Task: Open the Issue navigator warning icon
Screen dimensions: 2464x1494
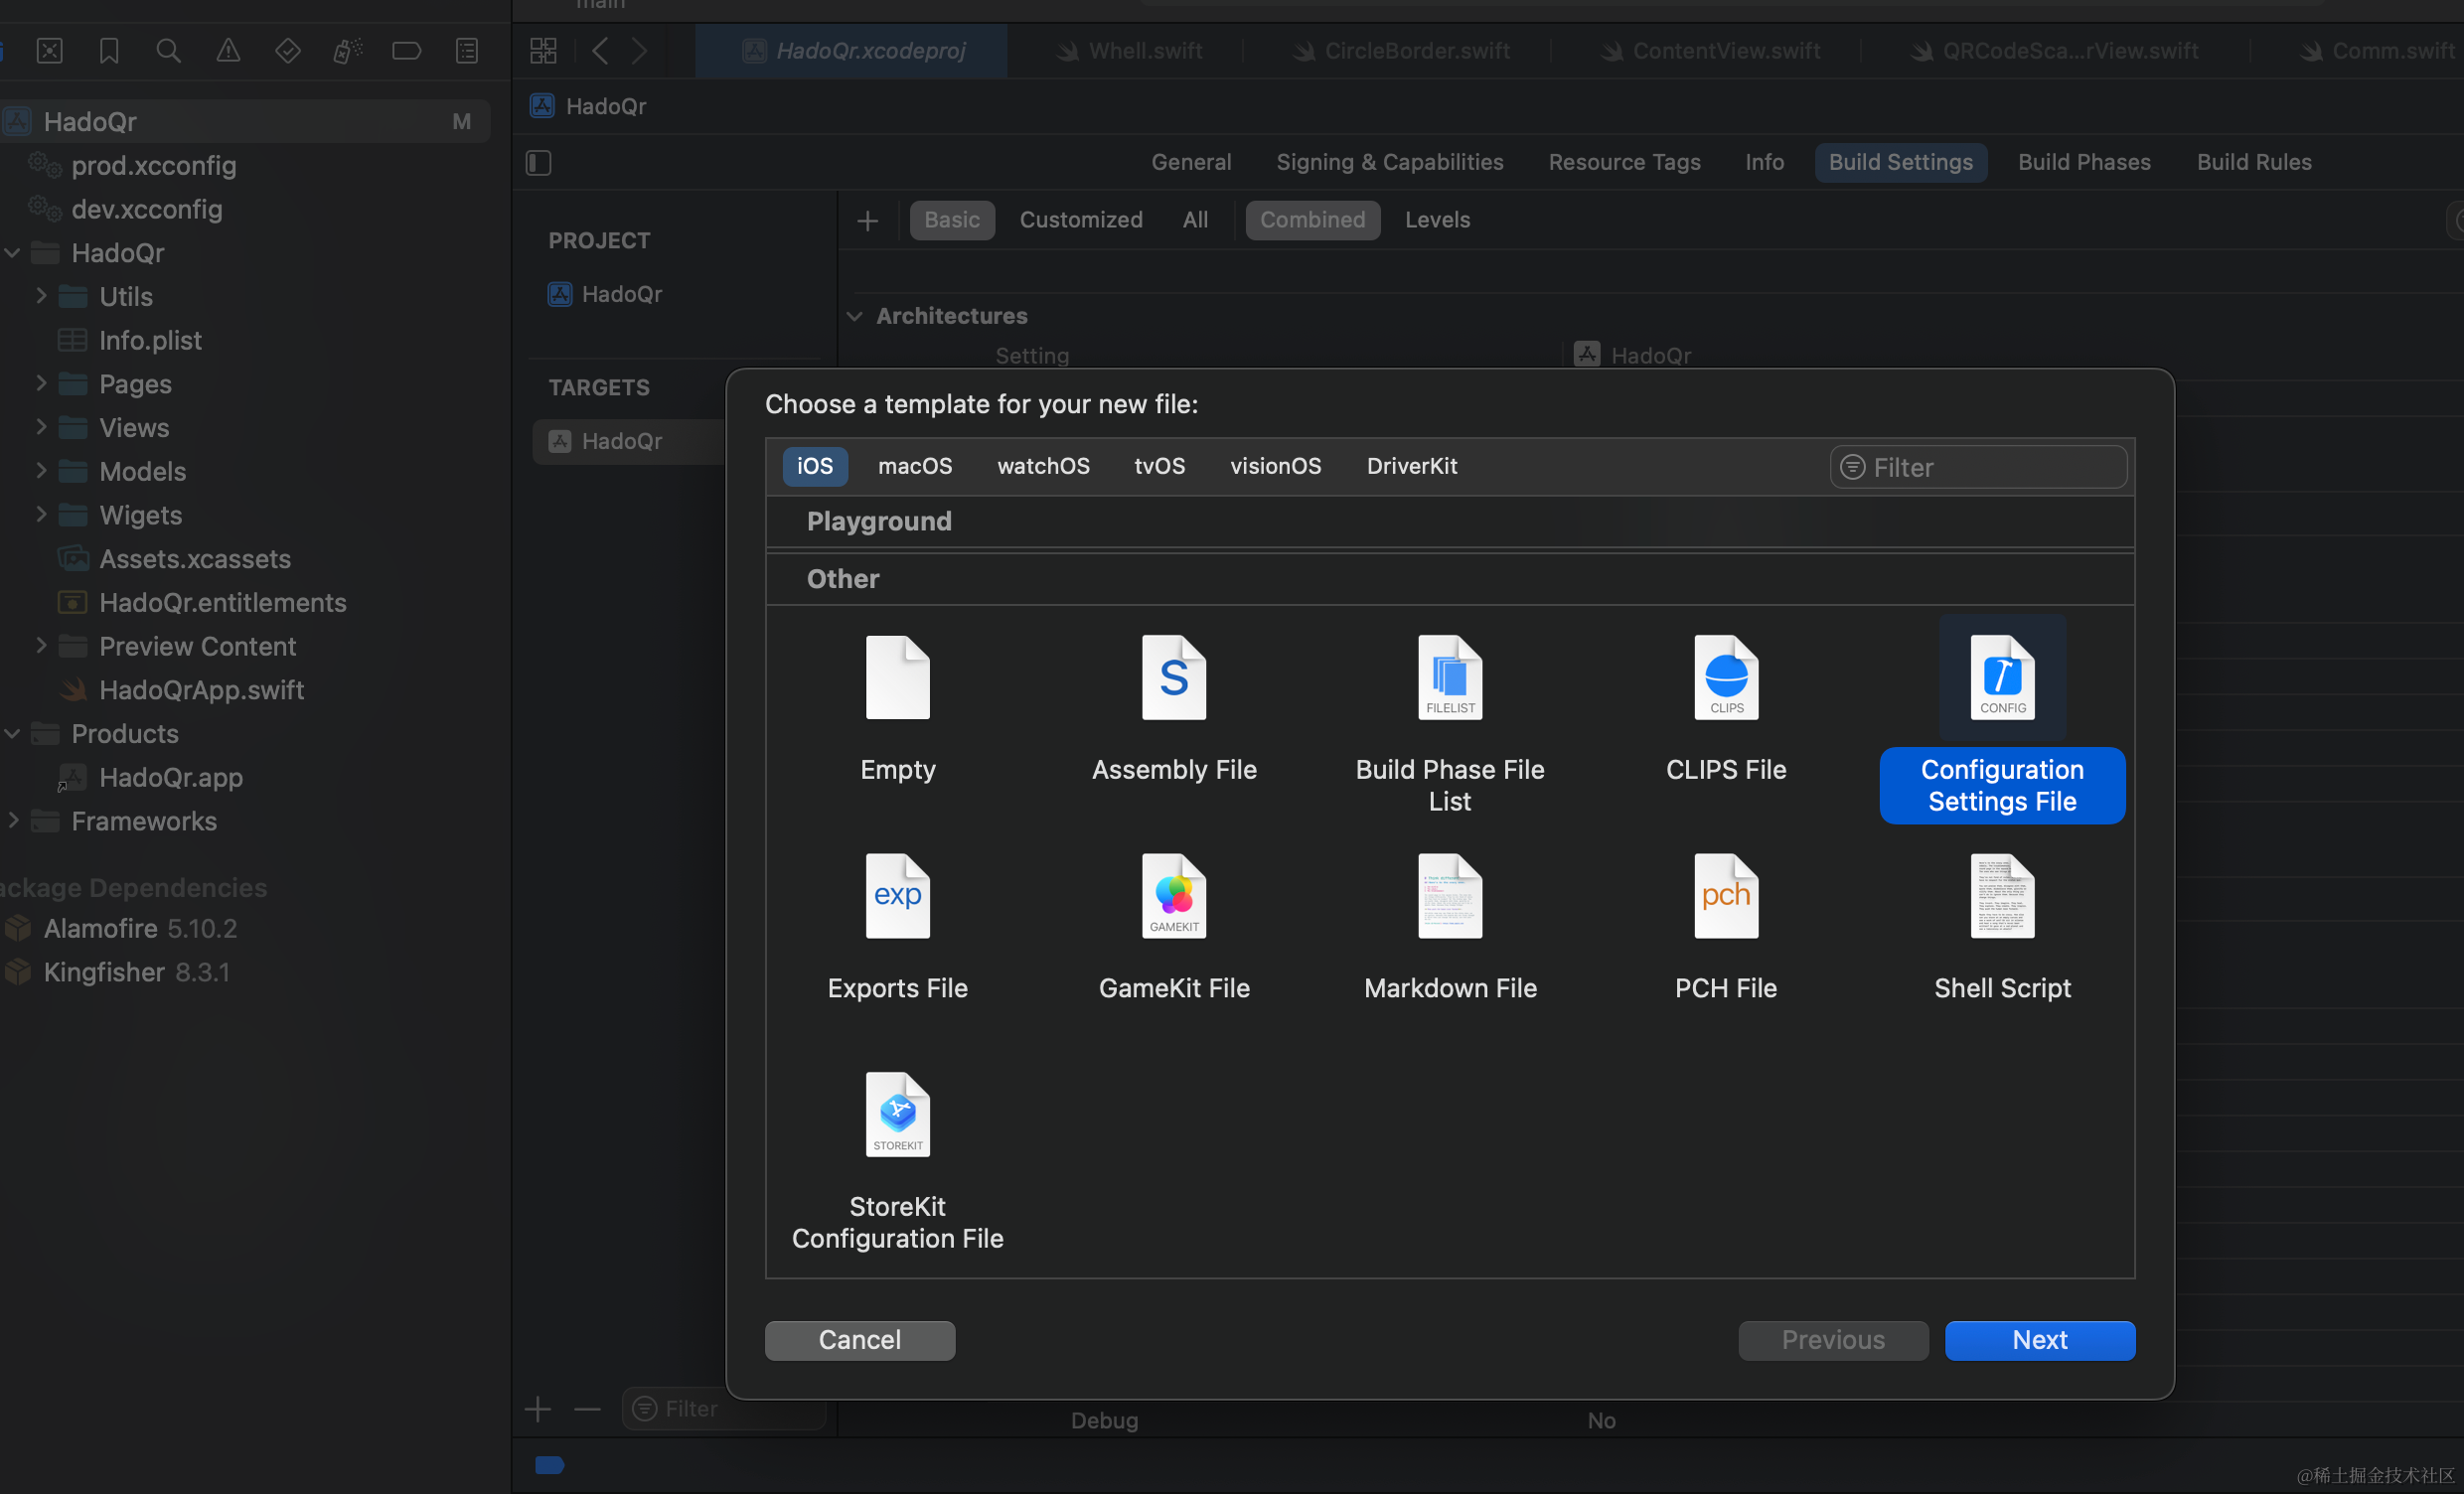Action: (x=228, y=51)
